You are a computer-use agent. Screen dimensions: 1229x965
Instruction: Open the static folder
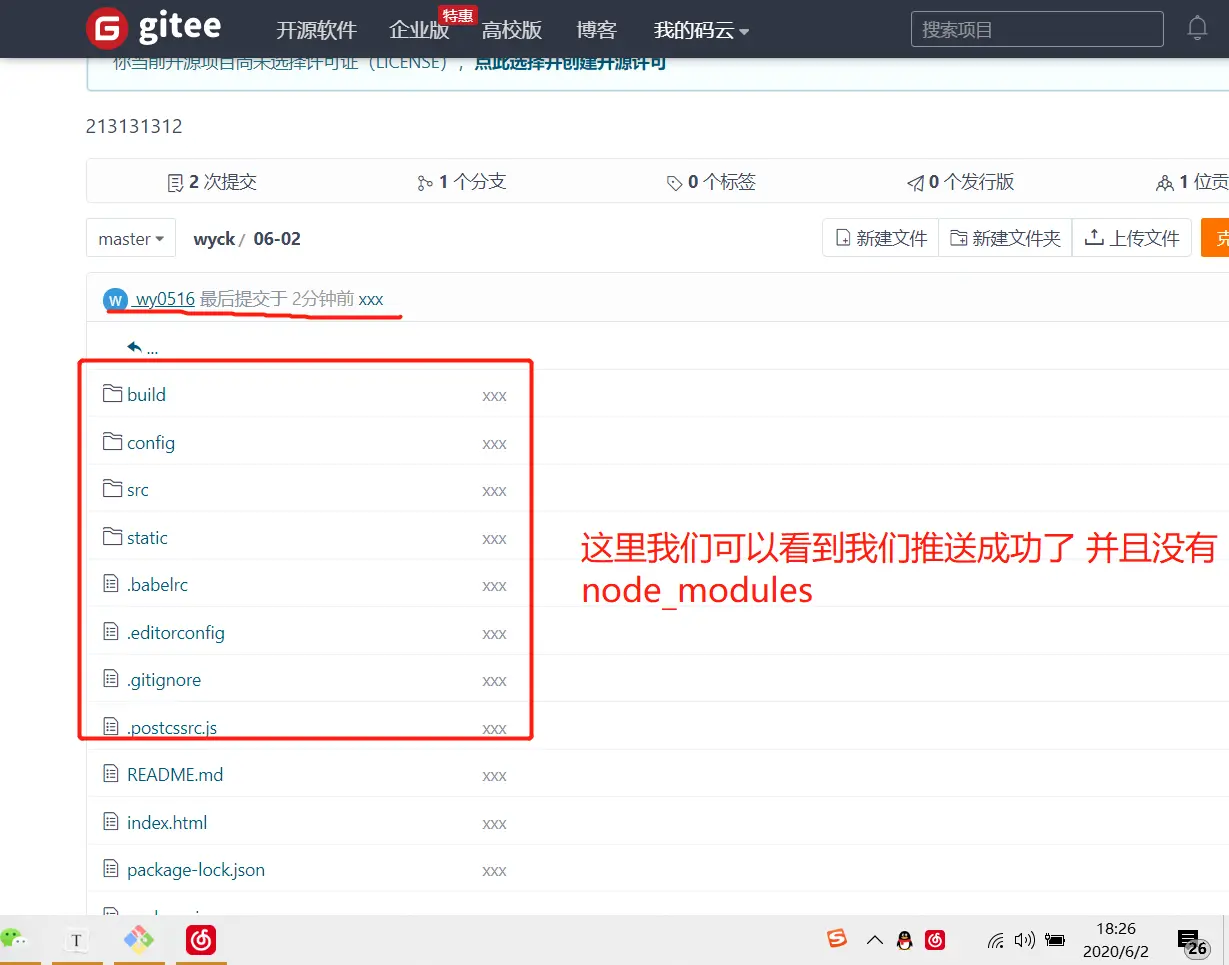pyautogui.click(x=147, y=537)
